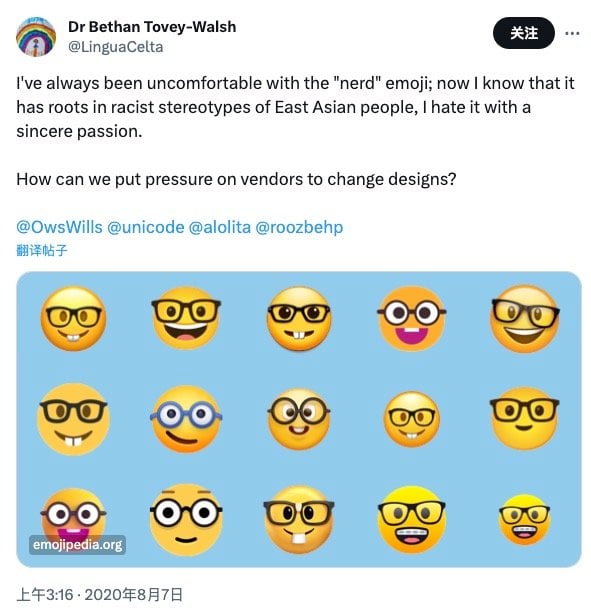The height and width of the screenshot is (612, 591).
Task: Click the bright yellow emoji with braces, bottom row
Action: [412, 519]
